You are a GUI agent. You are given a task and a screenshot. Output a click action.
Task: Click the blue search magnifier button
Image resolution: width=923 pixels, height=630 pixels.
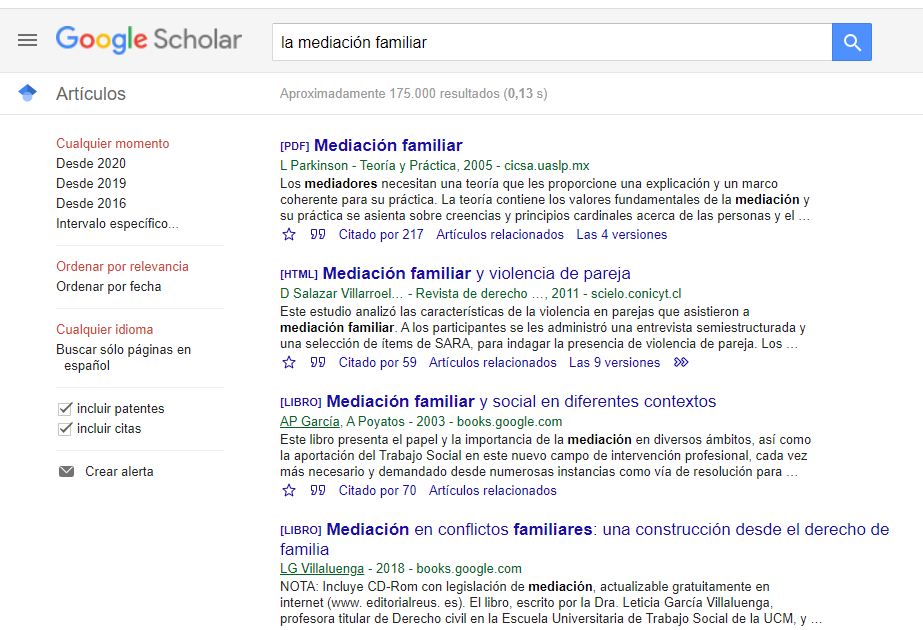(851, 41)
